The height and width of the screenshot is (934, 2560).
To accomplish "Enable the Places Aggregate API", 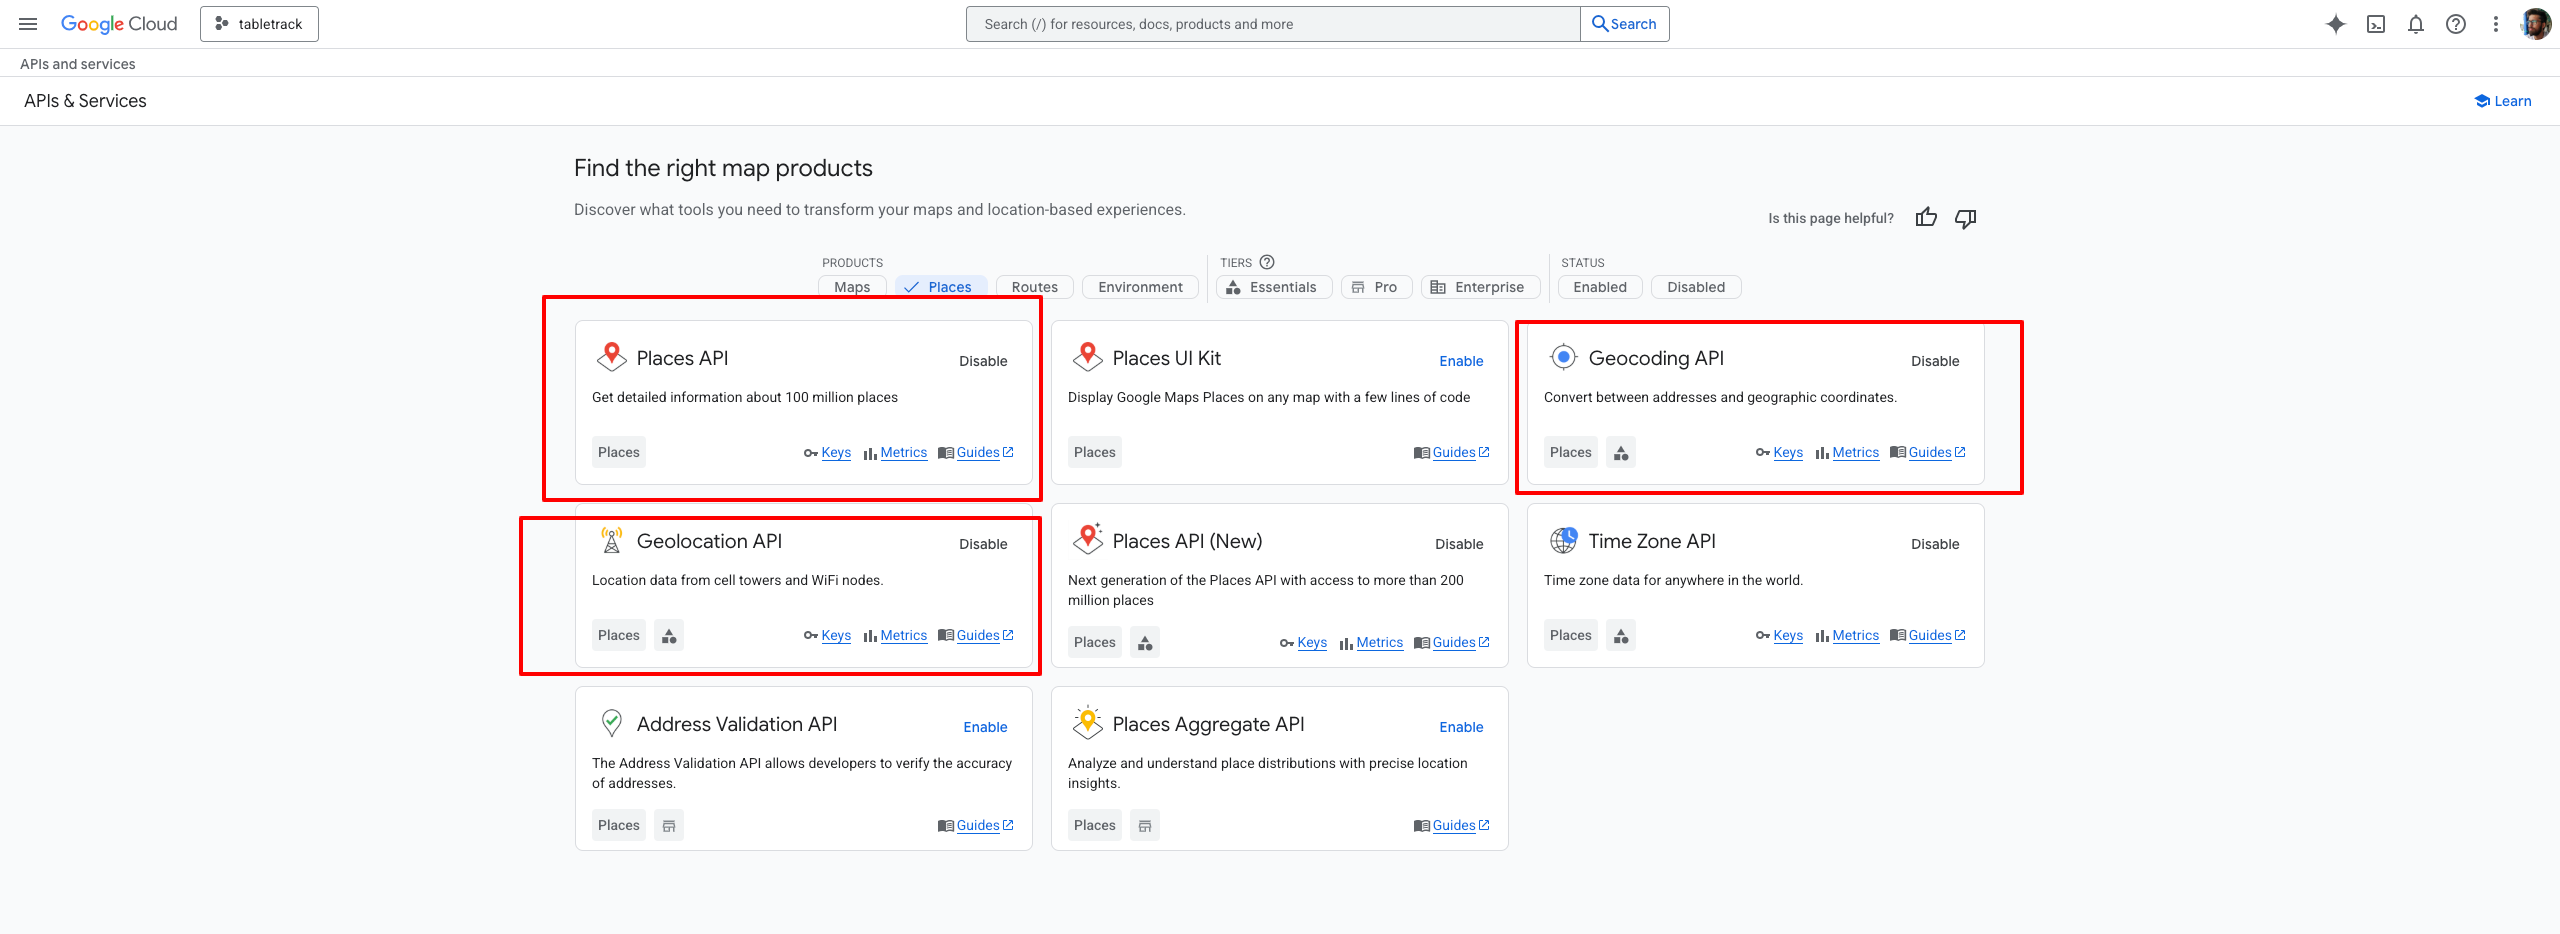I will pyautogui.click(x=1461, y=727).
